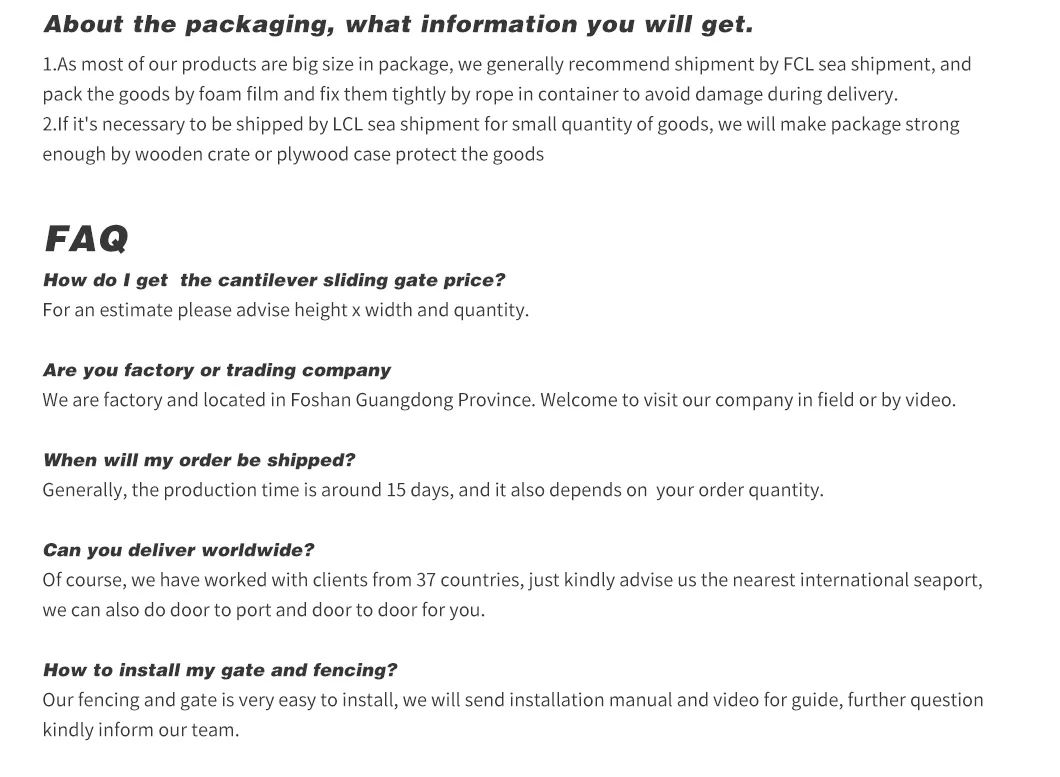Viewport: 1060px width, 777px height.
Task: Click the line starting '1.As most of our products'
Action: [506, 65]
